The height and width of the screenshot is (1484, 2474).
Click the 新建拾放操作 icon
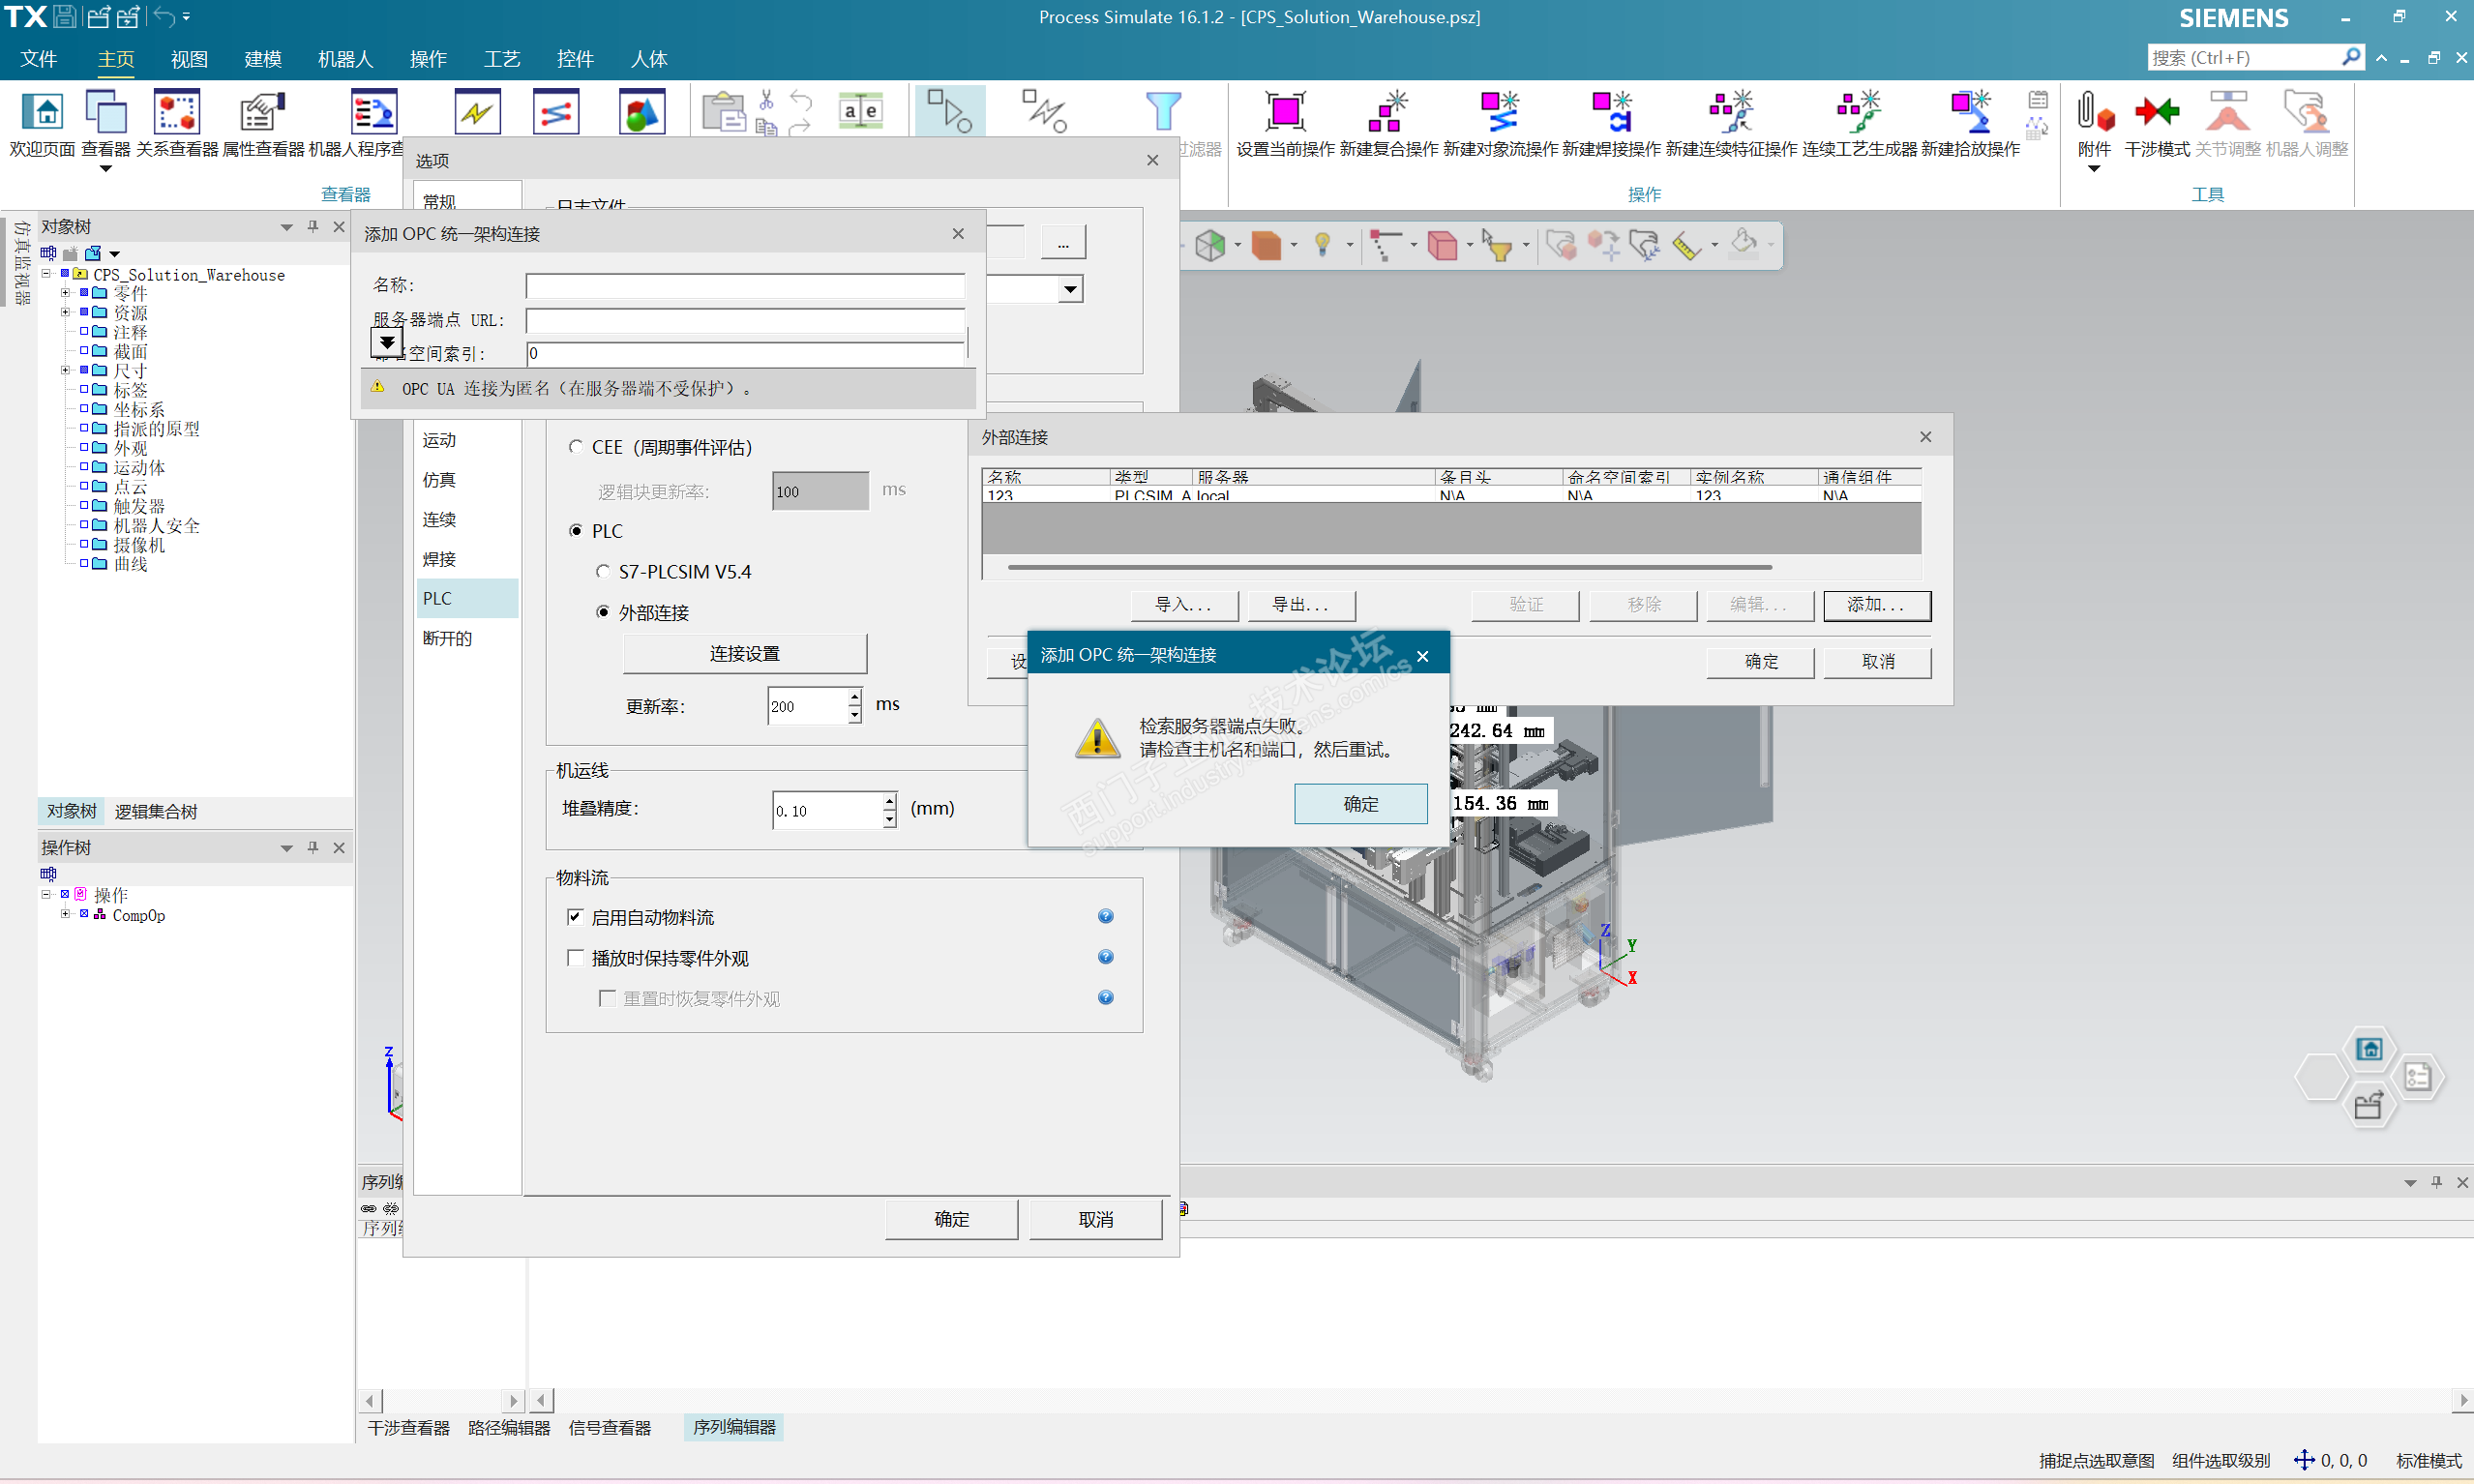click(1969, 113)
